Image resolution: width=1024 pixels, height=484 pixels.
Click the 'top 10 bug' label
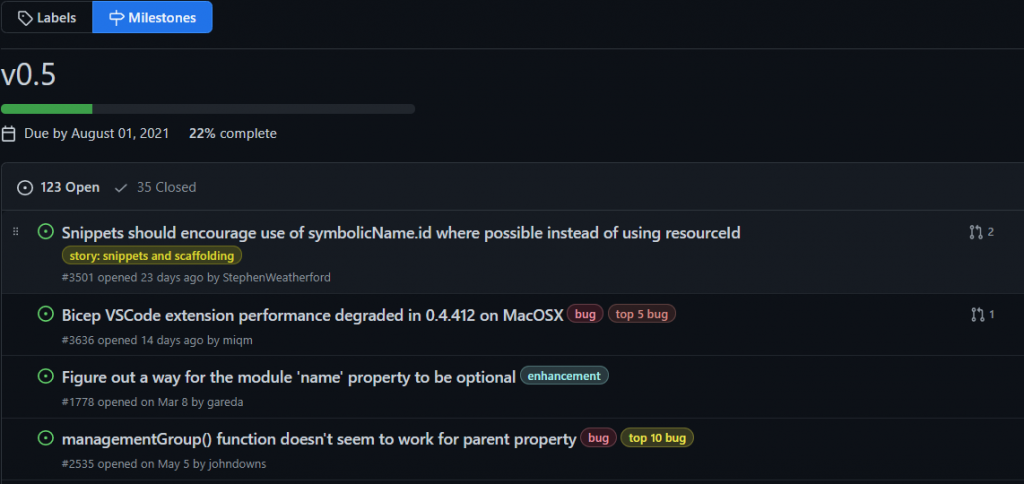point(656,438)
